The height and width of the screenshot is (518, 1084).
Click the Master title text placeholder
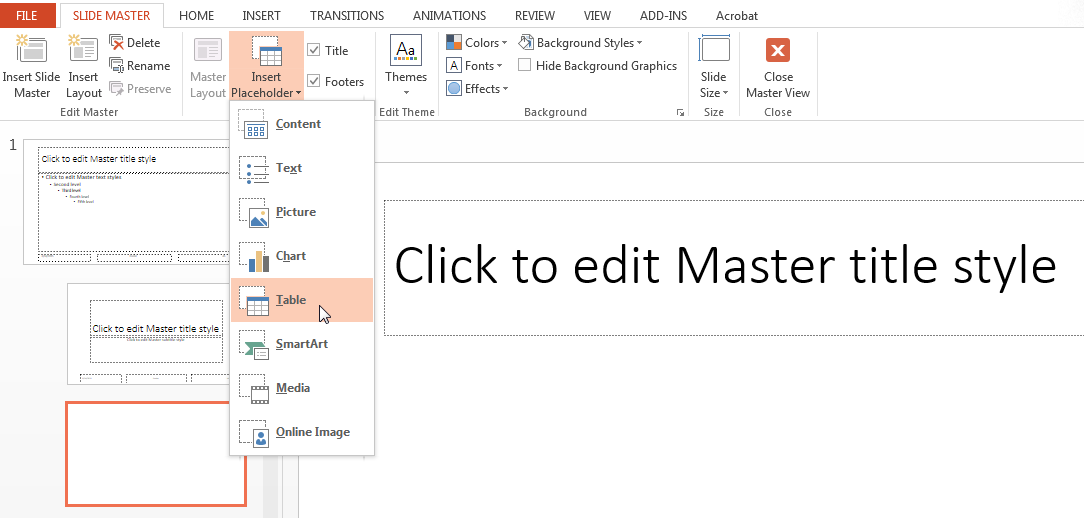(725, 267)
